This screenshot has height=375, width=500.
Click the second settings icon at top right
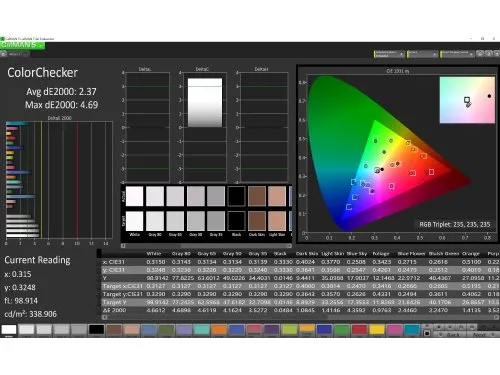coord(489,54)
